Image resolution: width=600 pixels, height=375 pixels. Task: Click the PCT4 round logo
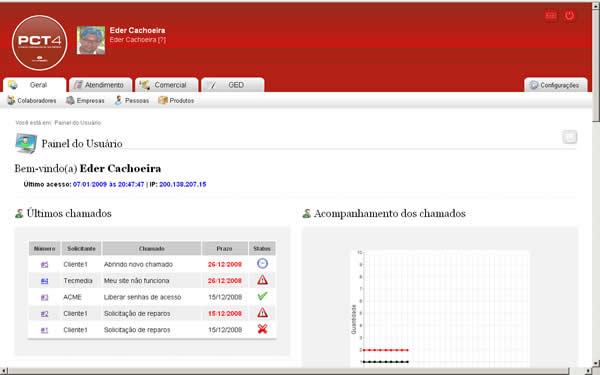(x=39, y=43)
